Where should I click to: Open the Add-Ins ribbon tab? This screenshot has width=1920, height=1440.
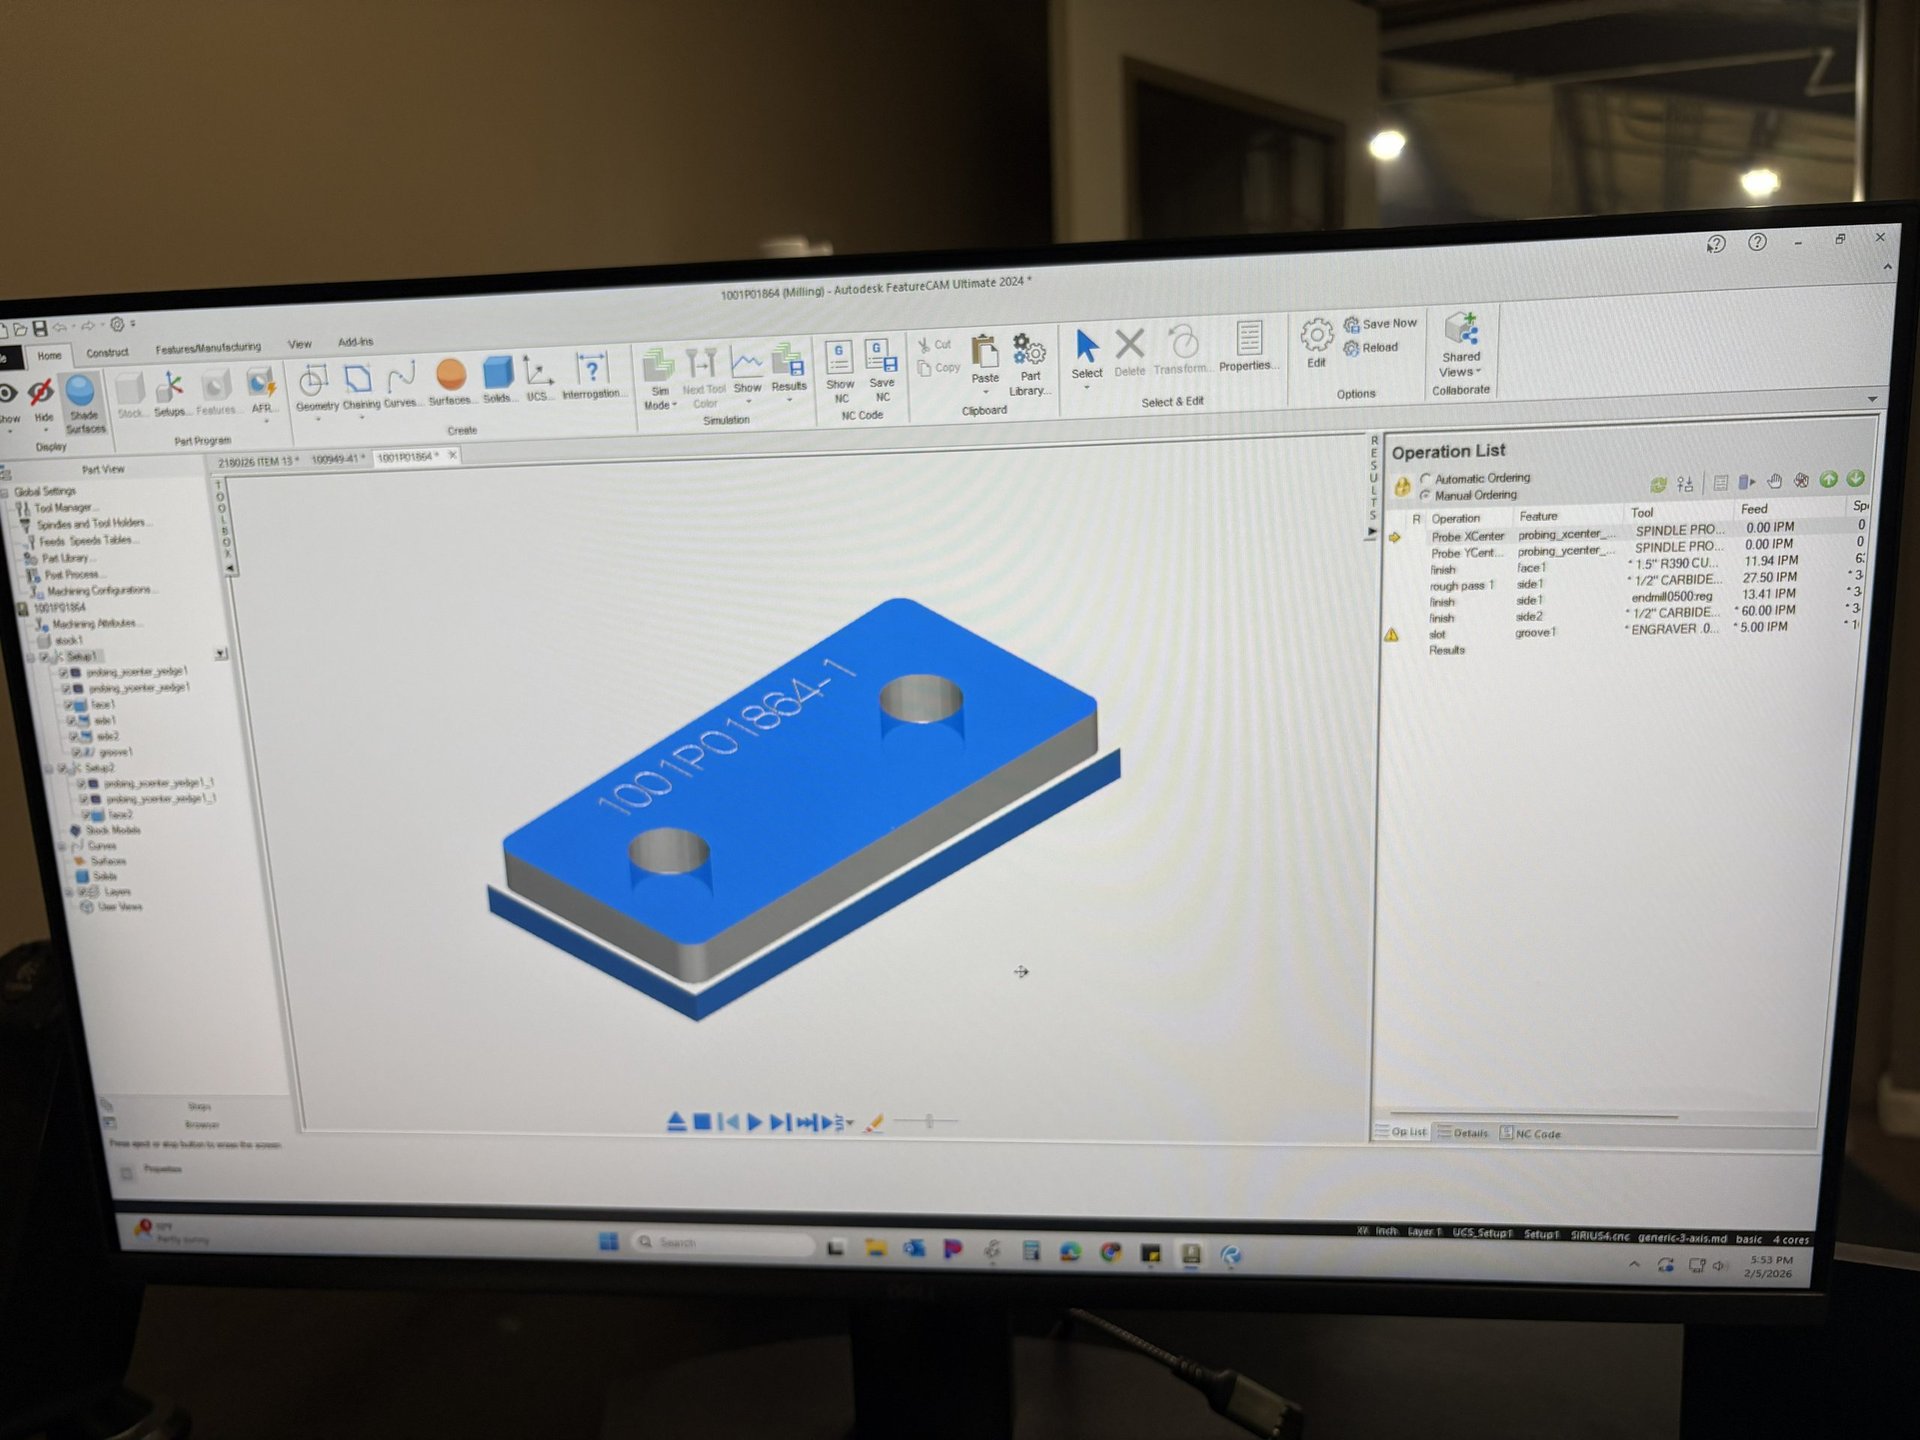coord(355,342)
